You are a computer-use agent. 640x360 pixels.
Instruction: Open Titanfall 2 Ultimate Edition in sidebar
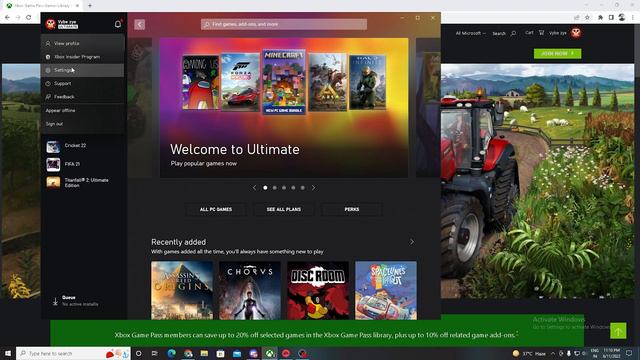[x=83, y=182]
